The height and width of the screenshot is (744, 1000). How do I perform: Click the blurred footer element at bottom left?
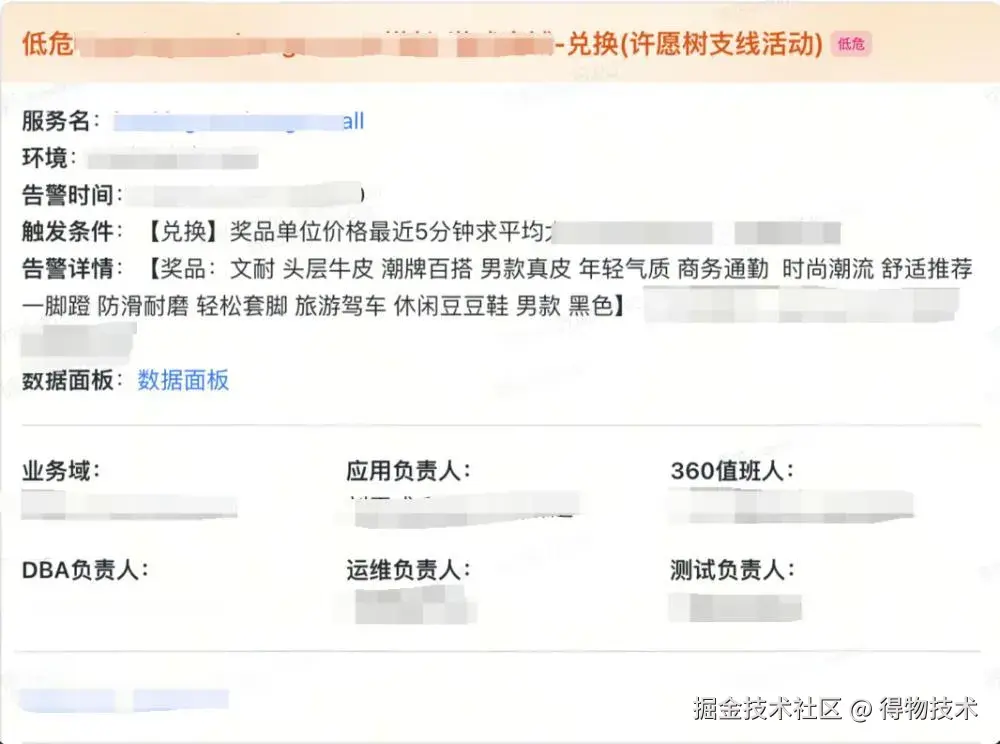point(120,698)
